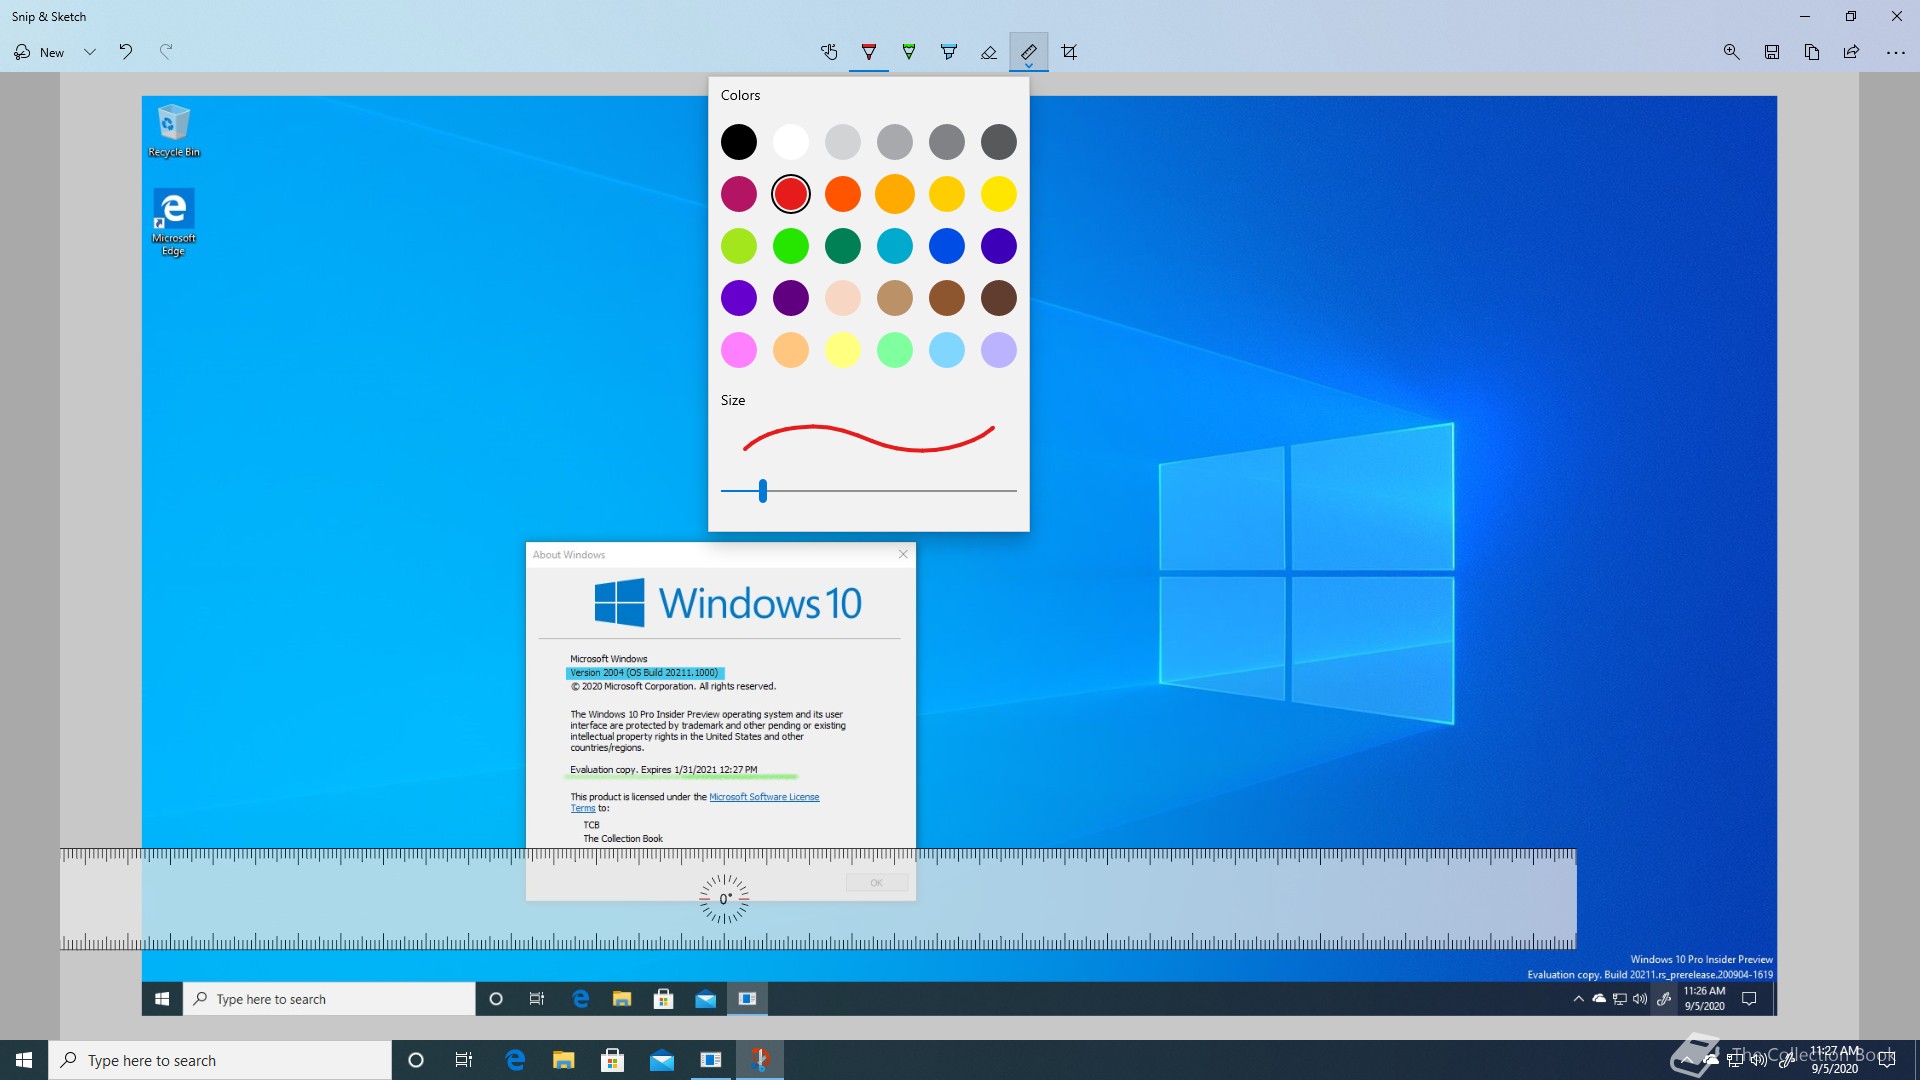Pick the orange color swatch
Screen dimensions: 1920x1080
tap(843, 194)
